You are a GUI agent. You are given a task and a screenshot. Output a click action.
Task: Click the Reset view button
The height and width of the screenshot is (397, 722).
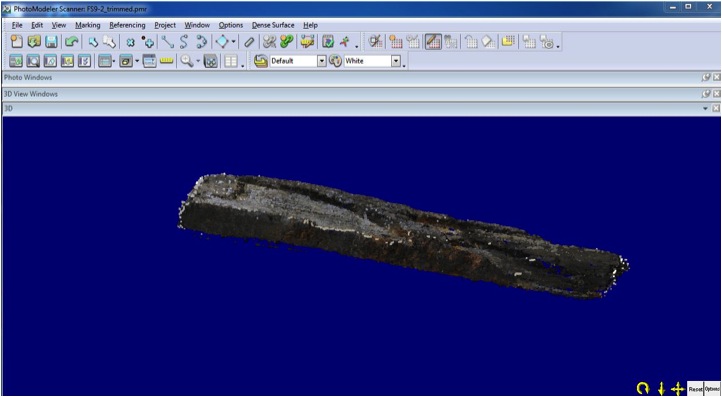pos(695,389)
